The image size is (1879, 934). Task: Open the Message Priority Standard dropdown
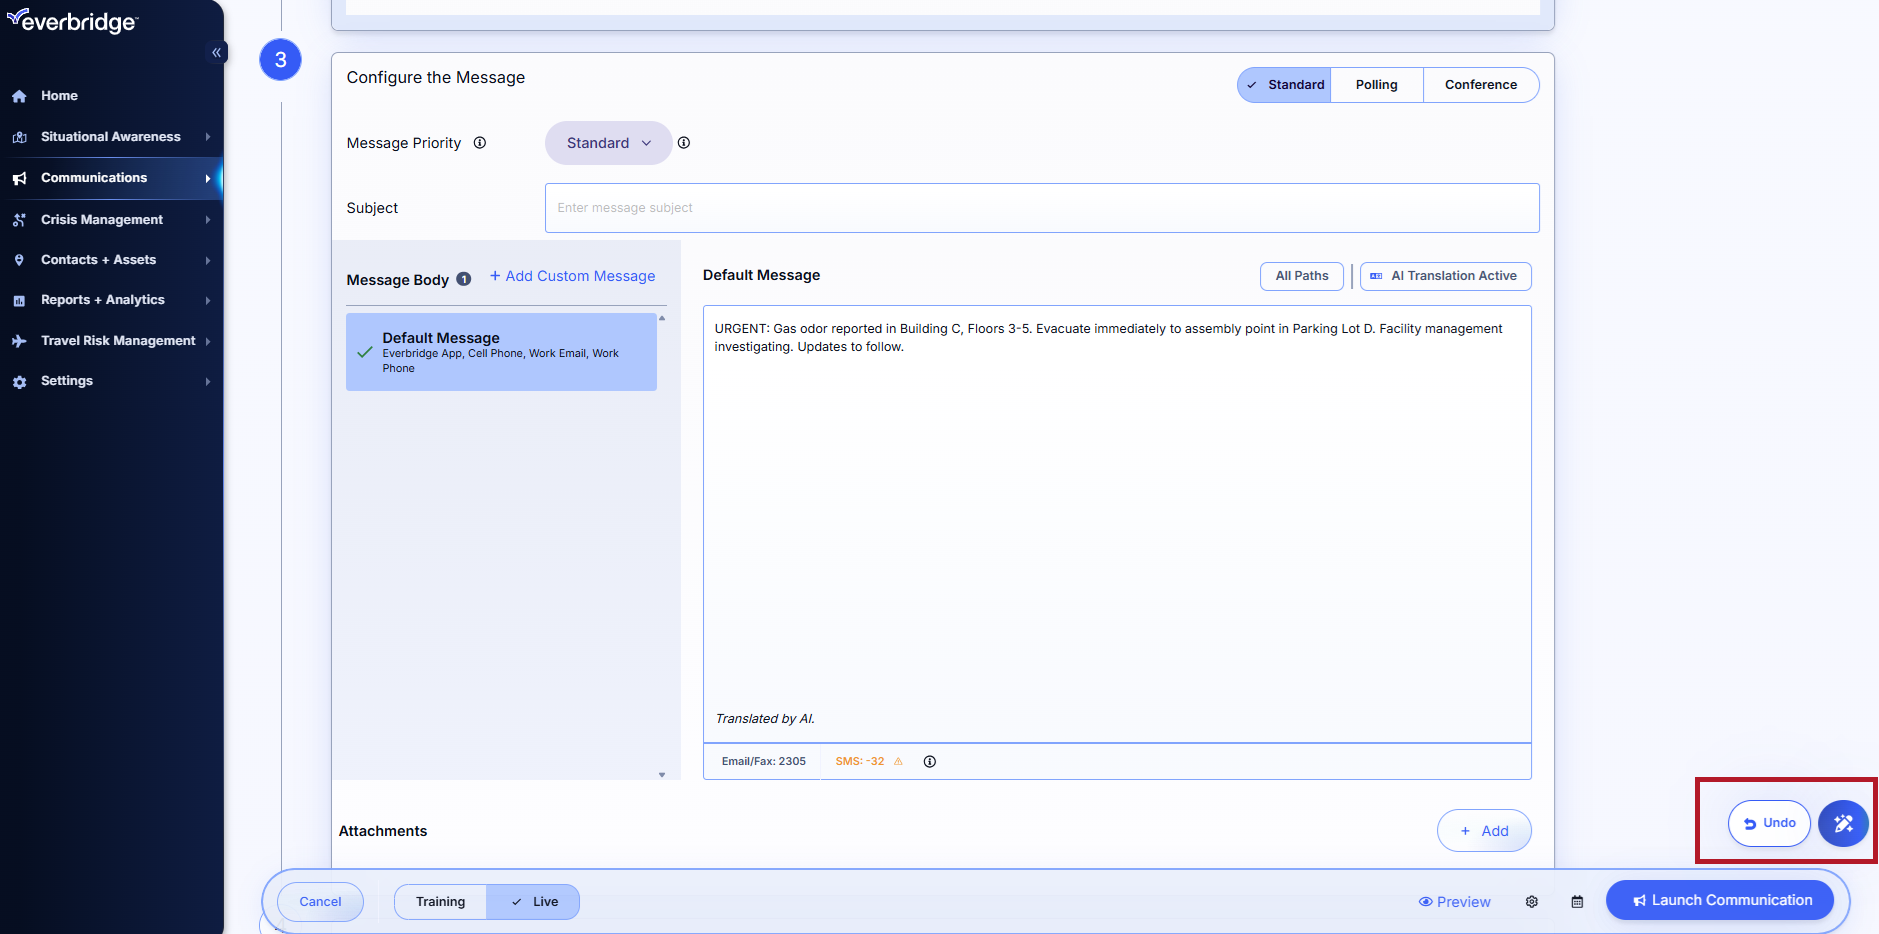[x=608, y=143]
